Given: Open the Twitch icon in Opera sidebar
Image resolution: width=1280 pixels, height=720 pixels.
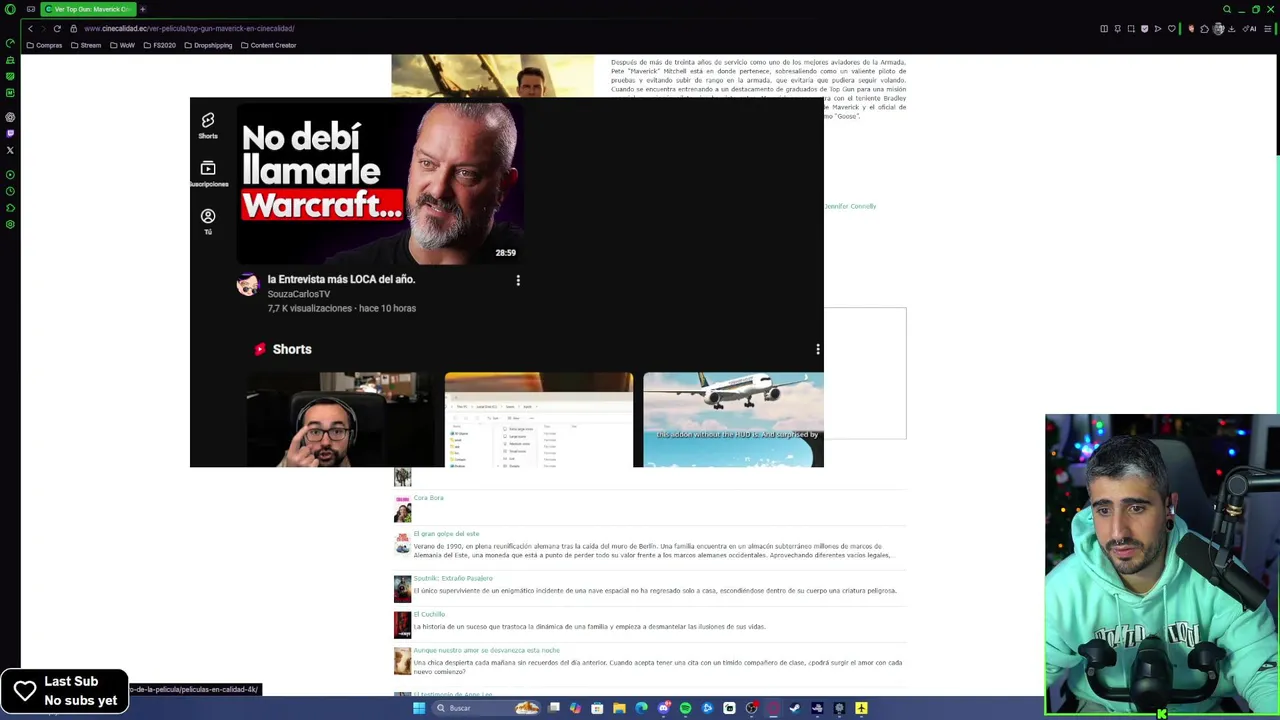Looking at the screenshot, I should point(10,133).
